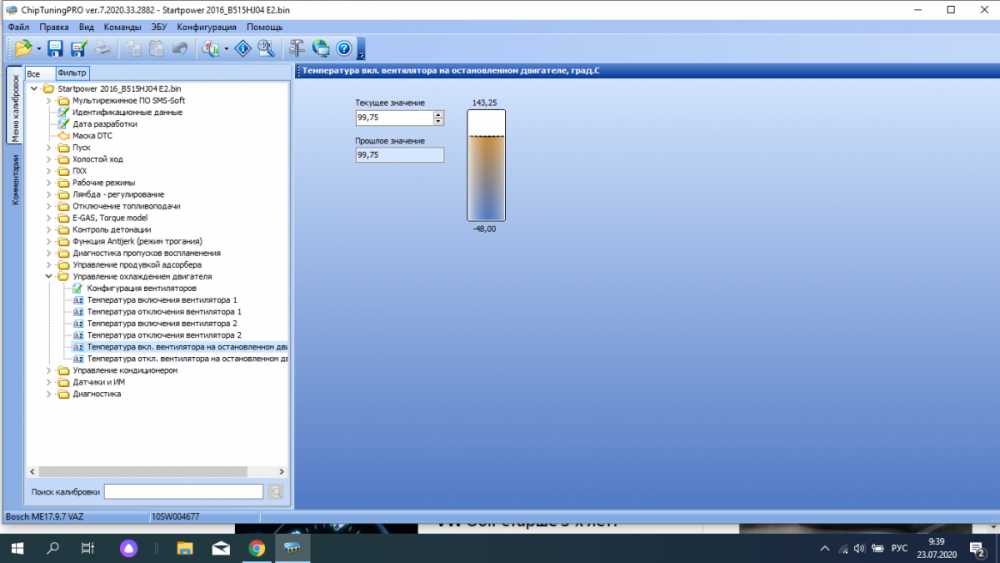Open Windows Start menu
Screen dimensions: 1000x563
pos(17,548)
